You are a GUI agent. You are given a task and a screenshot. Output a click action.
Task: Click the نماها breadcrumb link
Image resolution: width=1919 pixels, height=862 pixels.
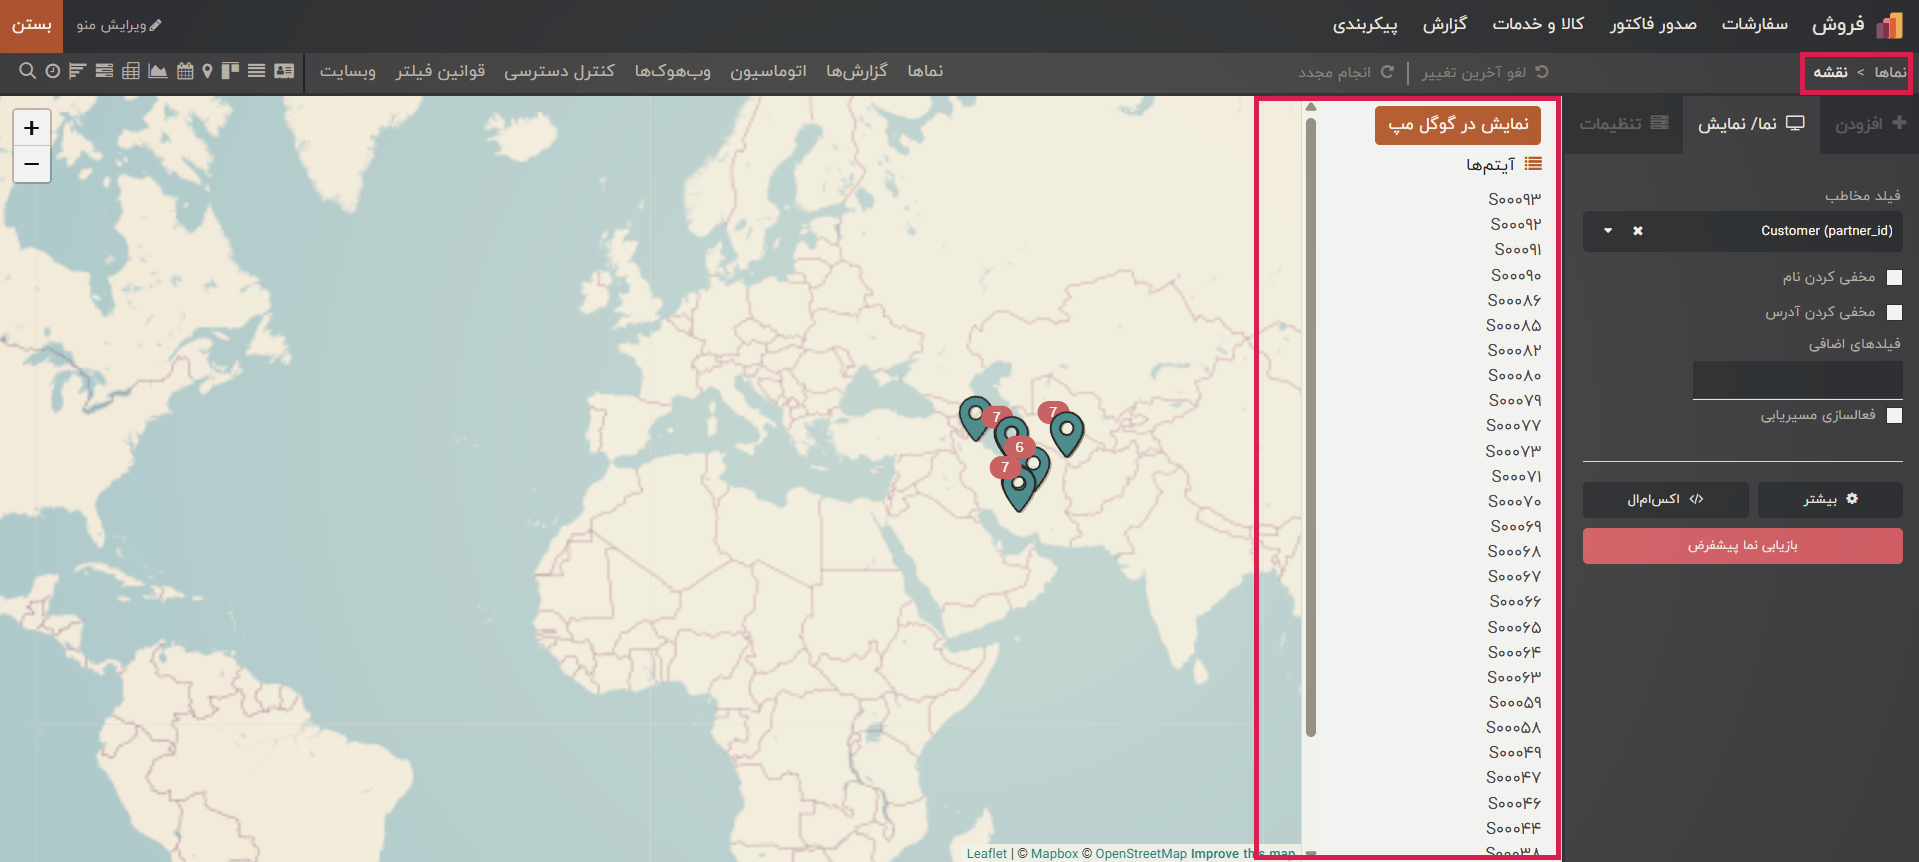point(1890,72)
